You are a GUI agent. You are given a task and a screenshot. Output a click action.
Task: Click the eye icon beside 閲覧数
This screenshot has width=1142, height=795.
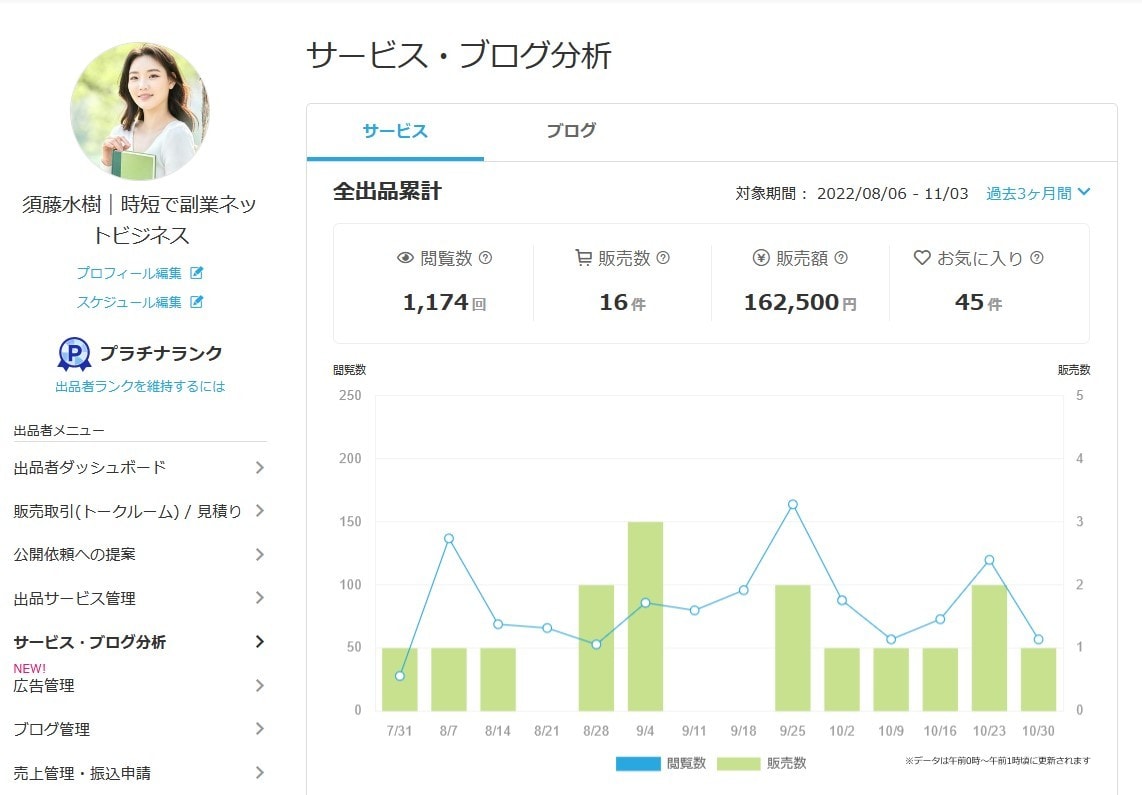(x=405, y=258)
